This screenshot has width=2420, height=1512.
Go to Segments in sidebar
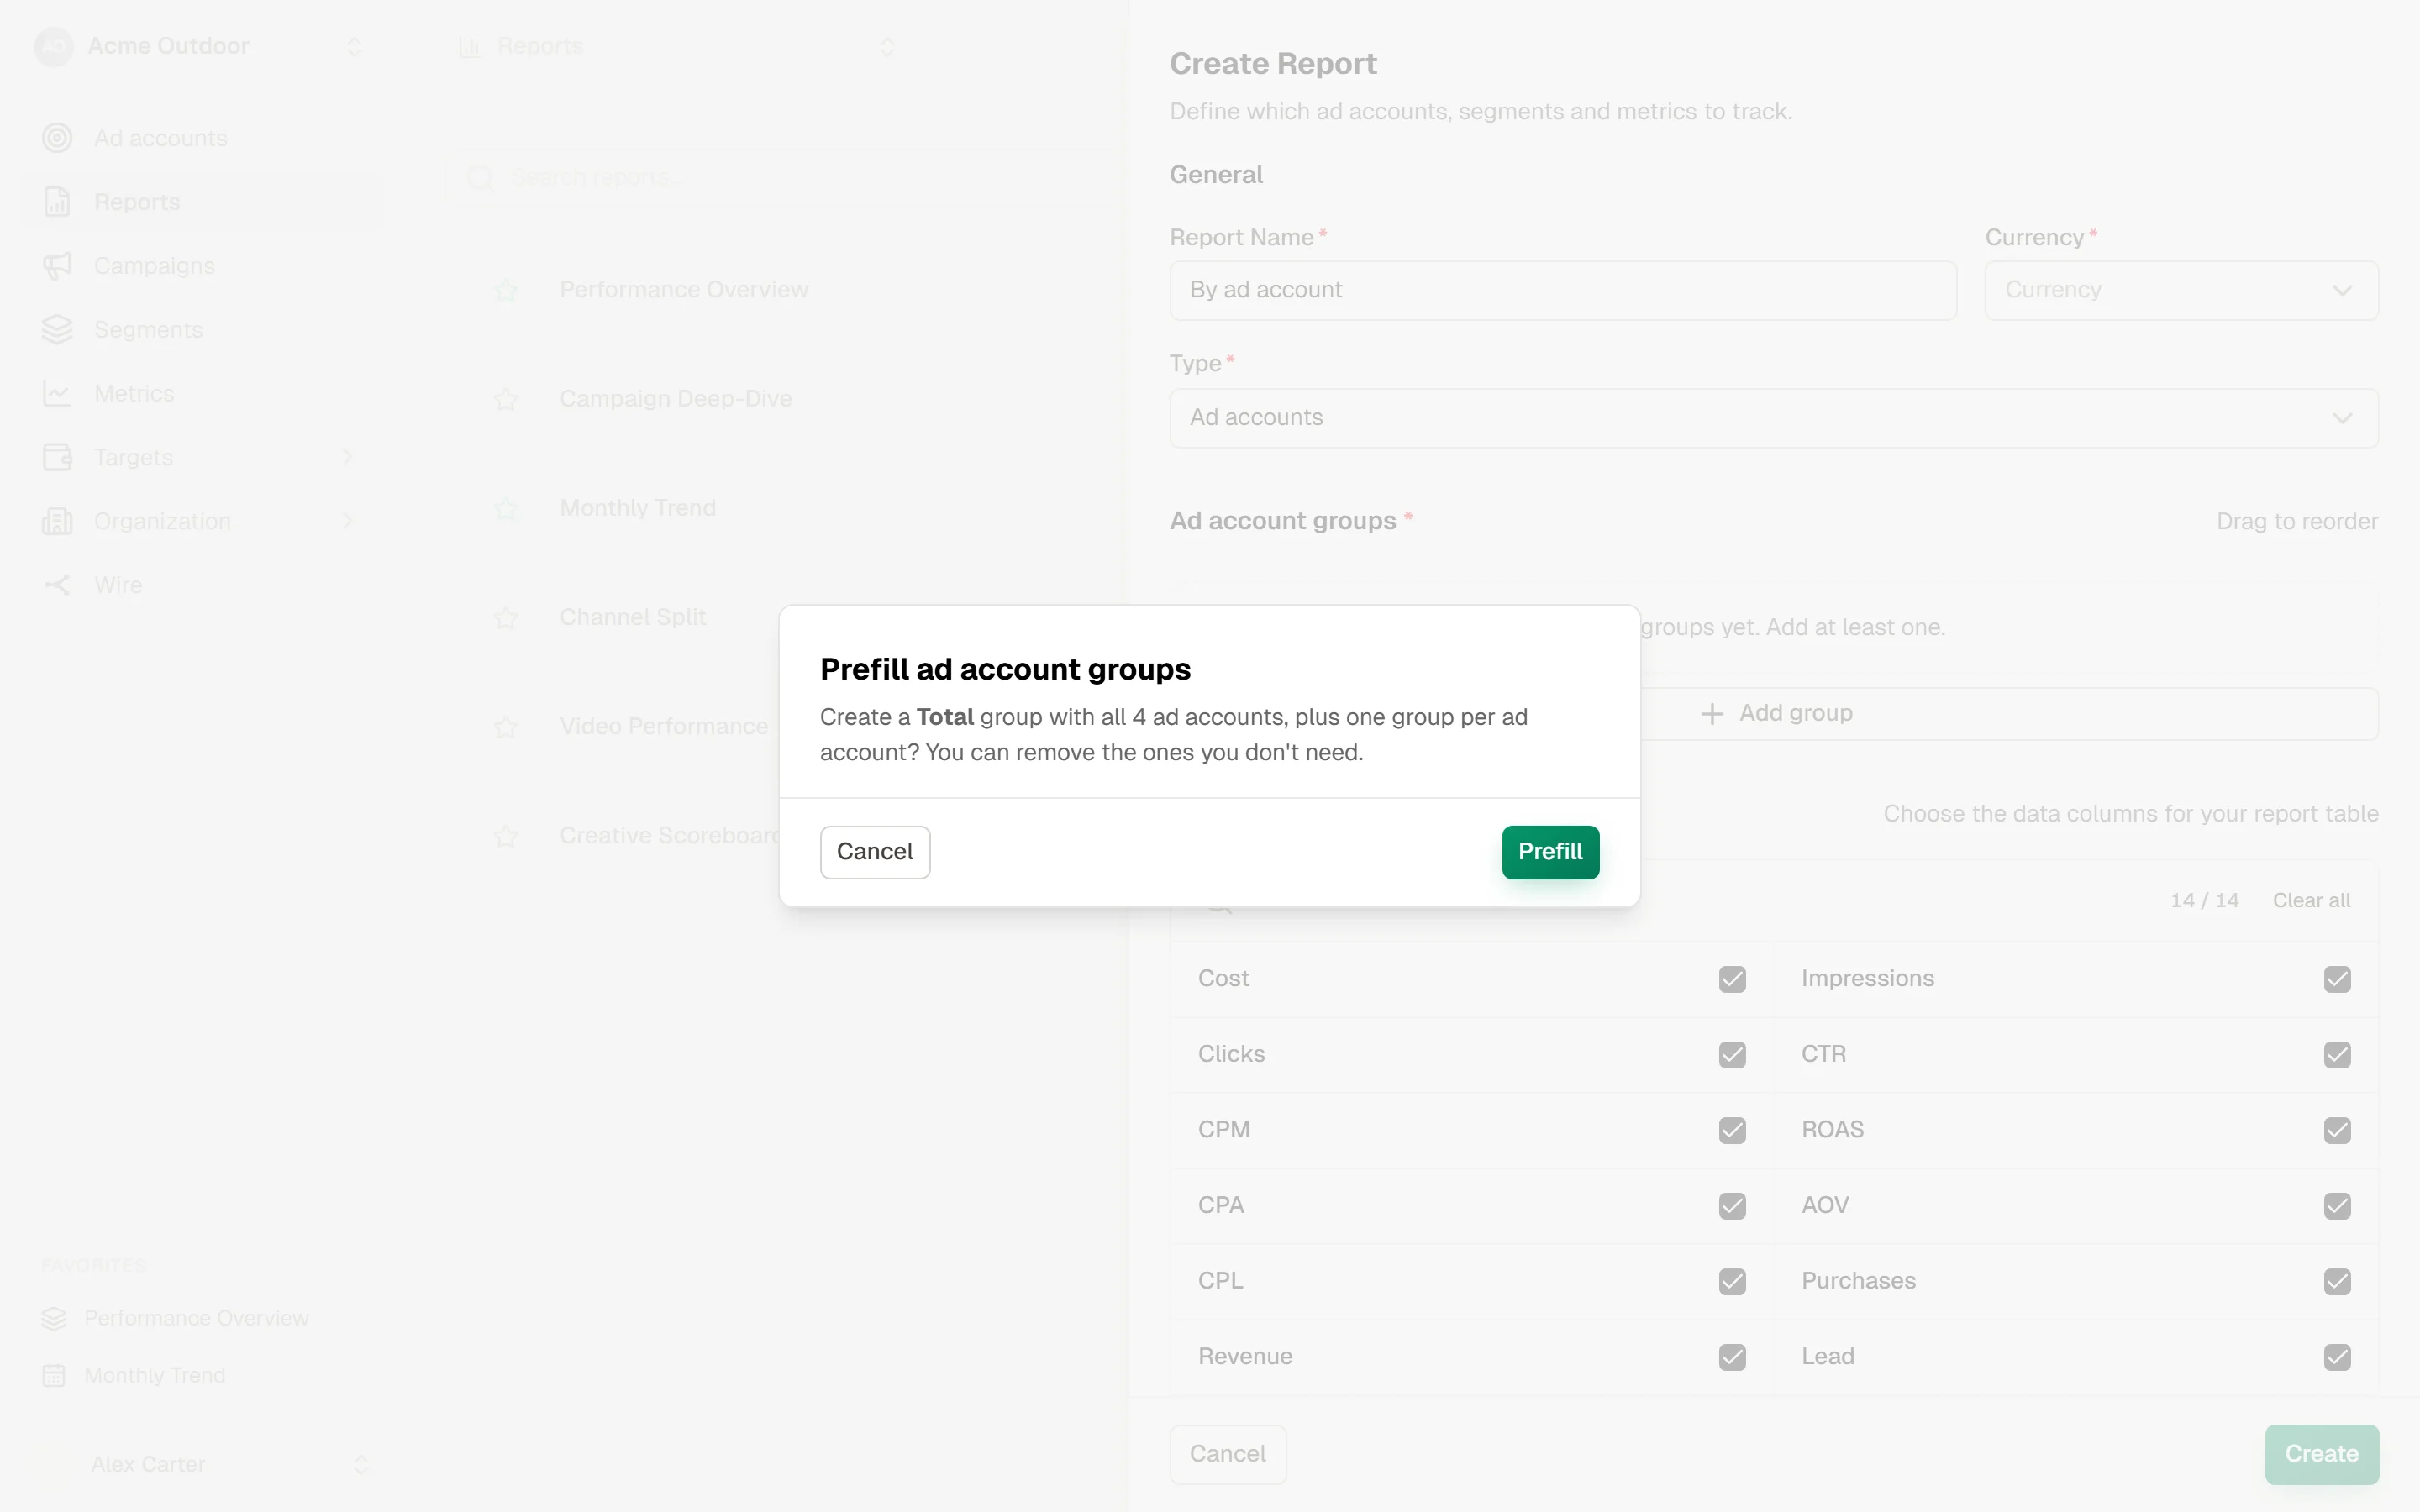[201, 330]
